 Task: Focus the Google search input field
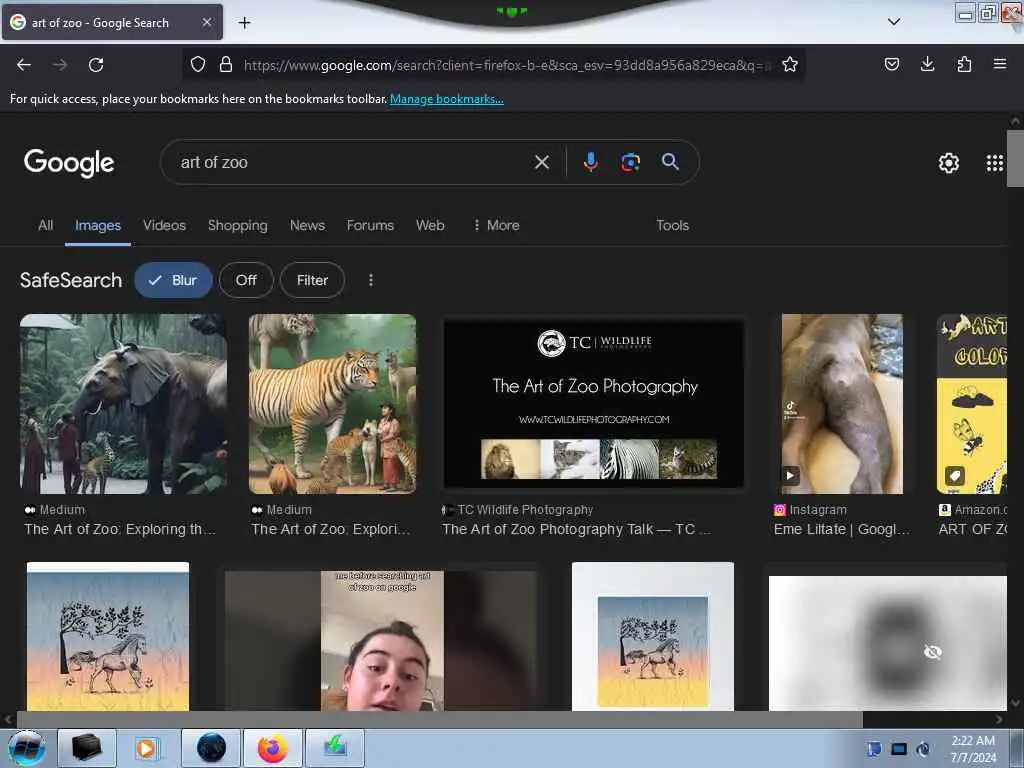click(x=353, y=163)
